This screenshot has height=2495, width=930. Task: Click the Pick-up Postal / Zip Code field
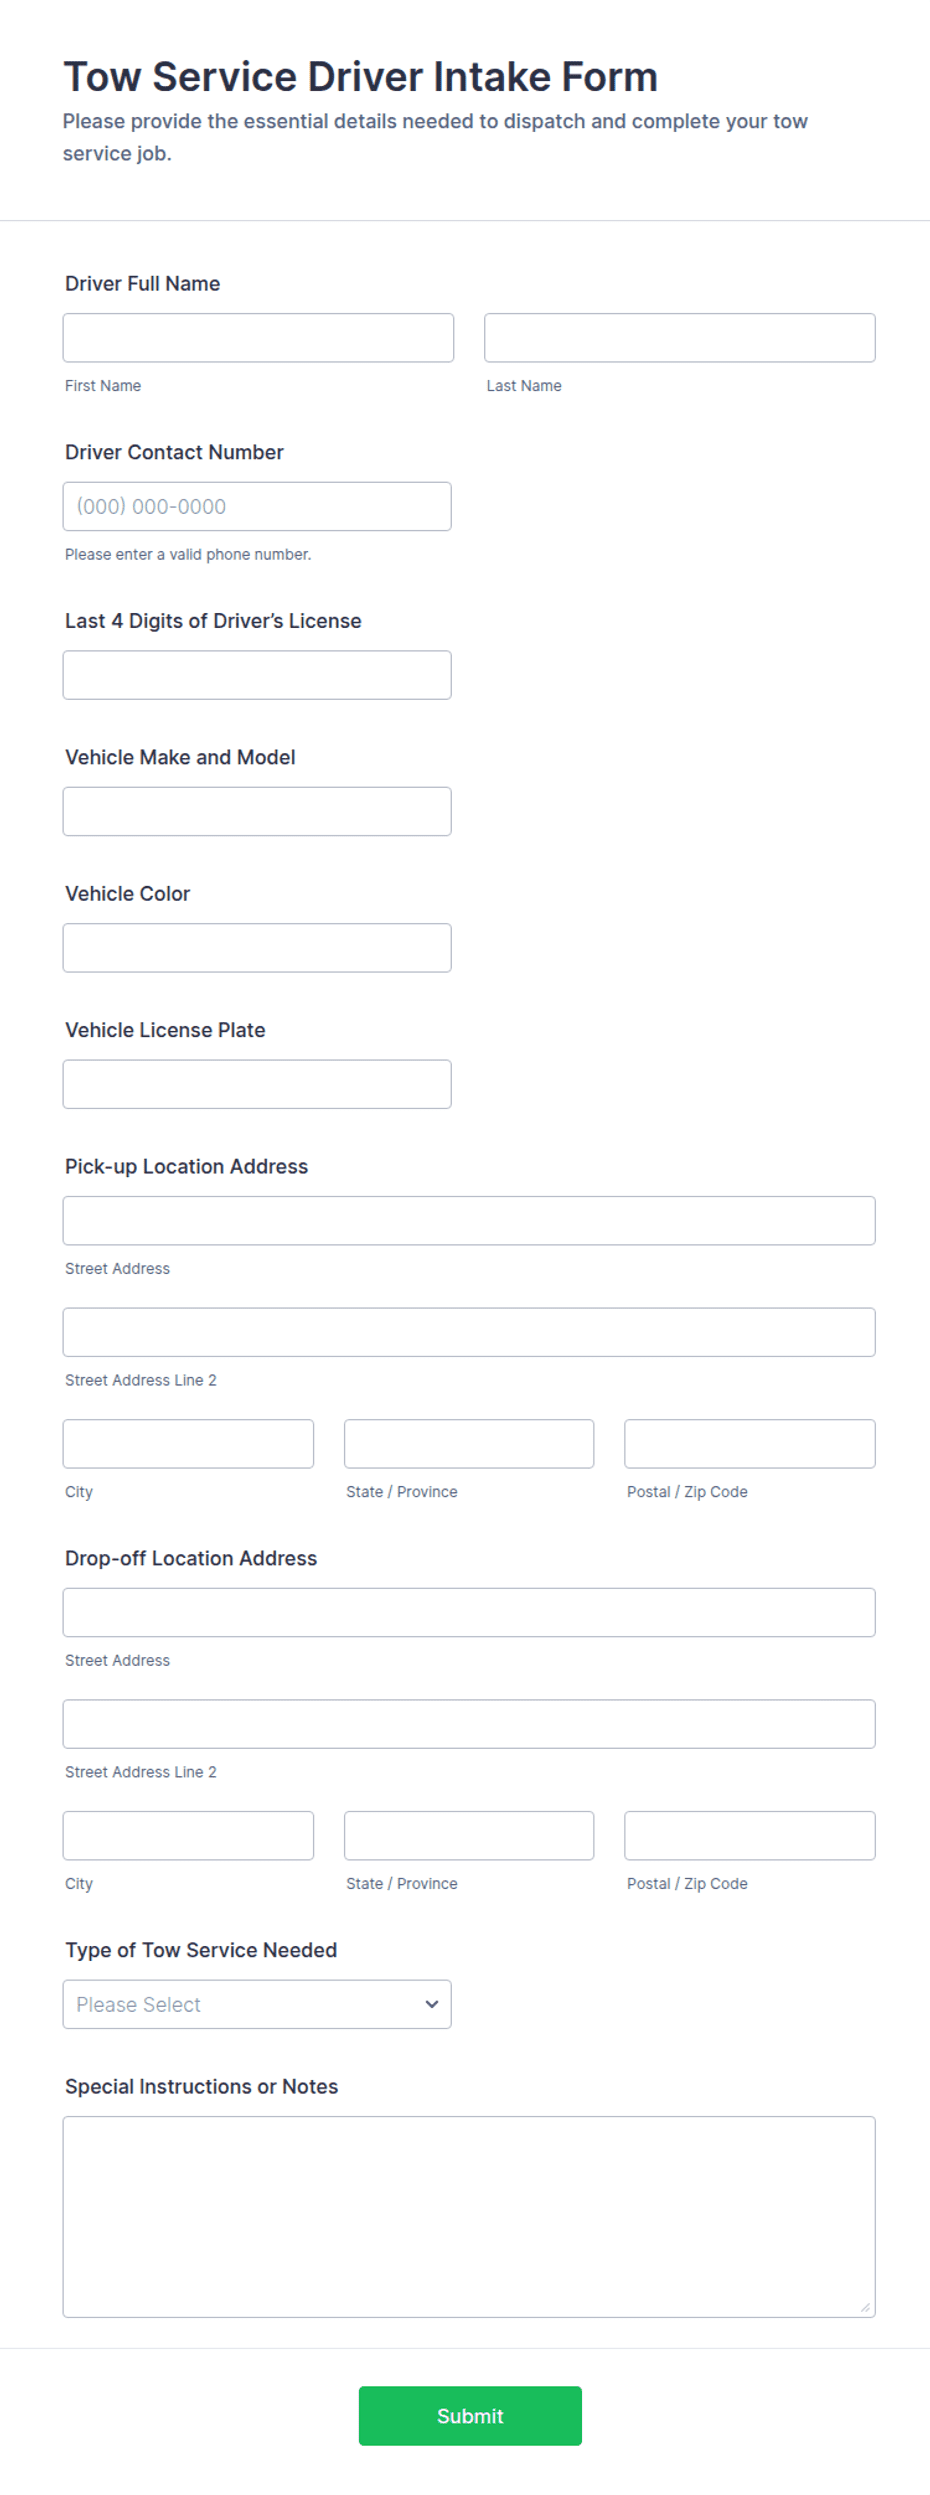click(749, 1443)
